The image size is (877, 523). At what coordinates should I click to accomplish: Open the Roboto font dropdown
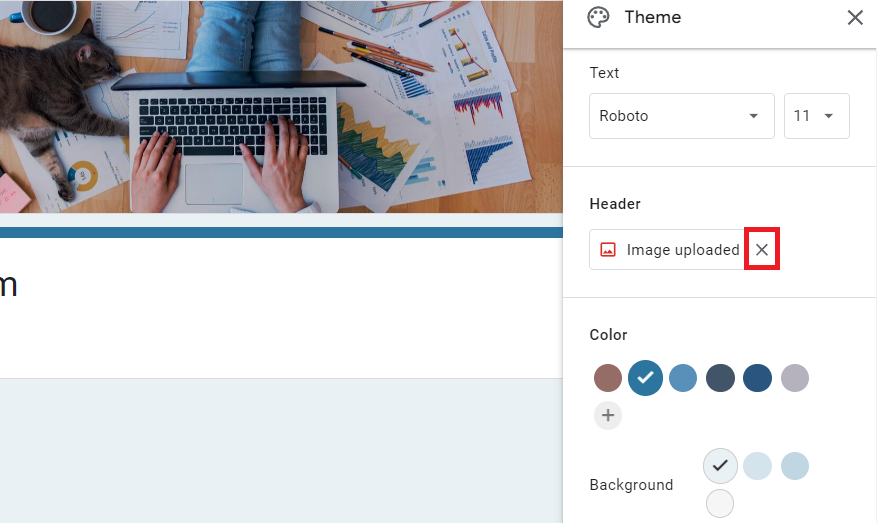[x=681, y=116]
